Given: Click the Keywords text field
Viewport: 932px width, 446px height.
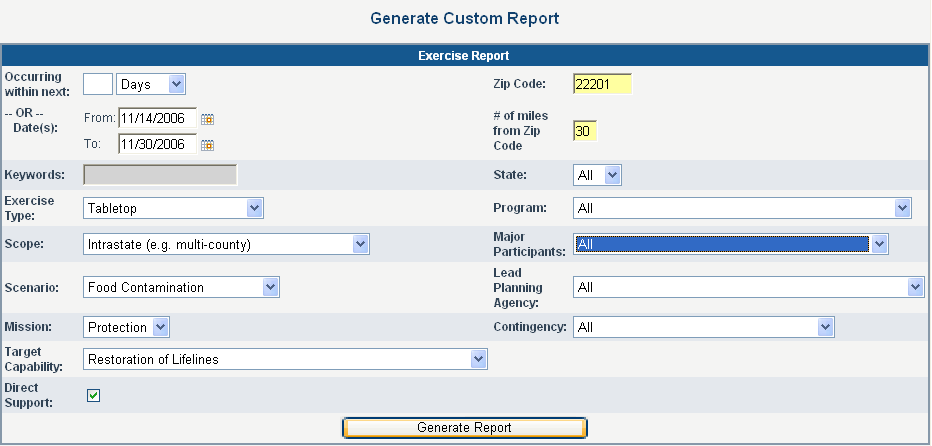Looking at the screenshot, I should click(x=160, y=175).
